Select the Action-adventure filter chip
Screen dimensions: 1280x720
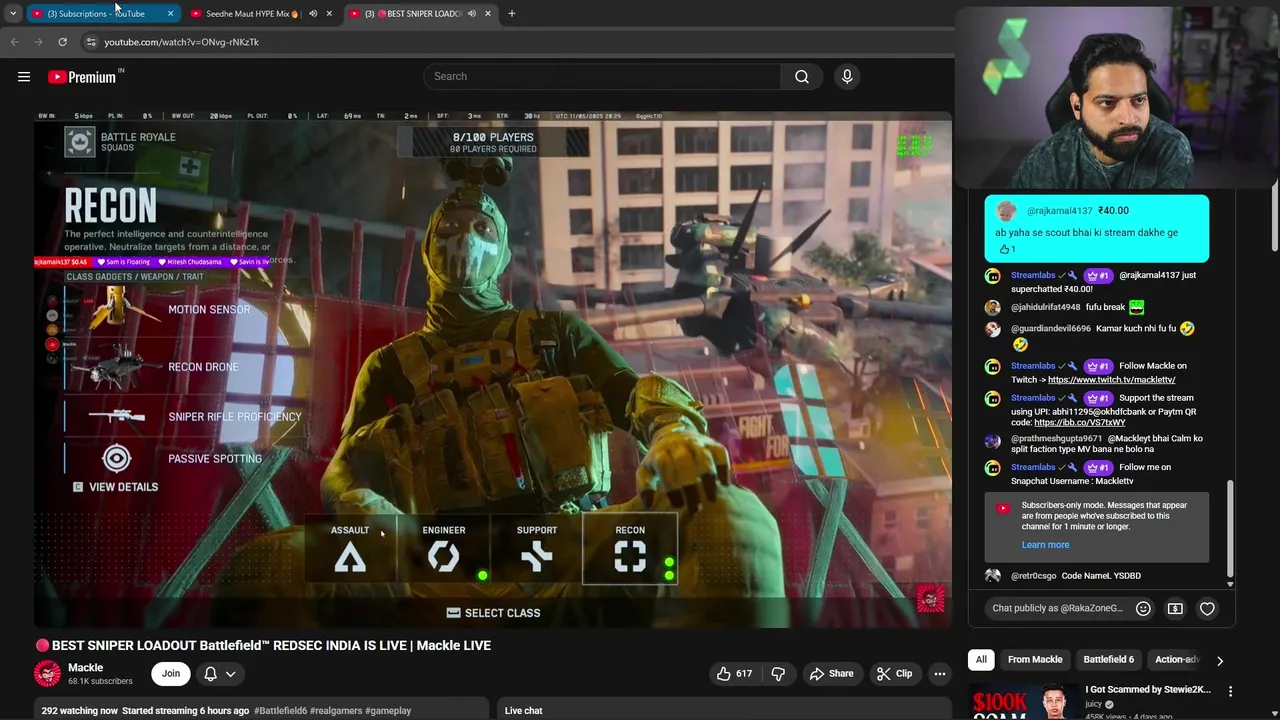pyautogui.click(x=1176, y=660)
